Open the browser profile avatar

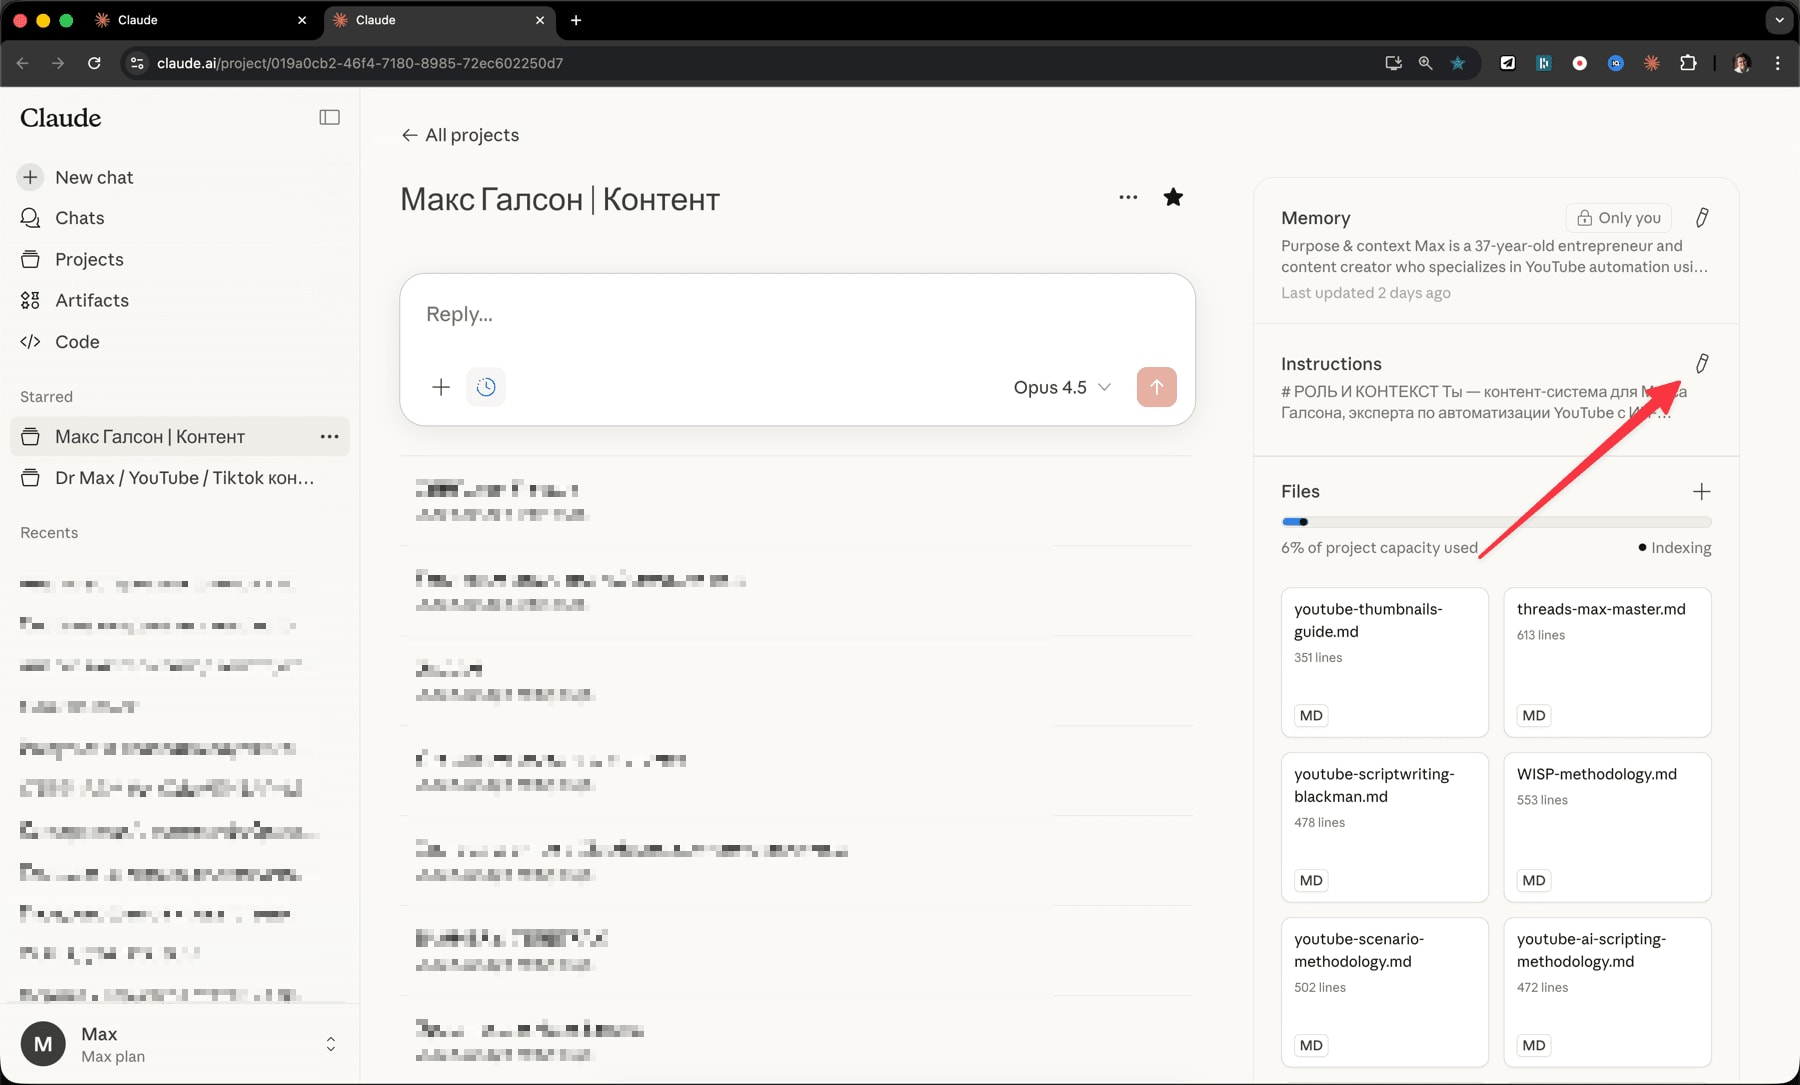[x=1742, y=63]
